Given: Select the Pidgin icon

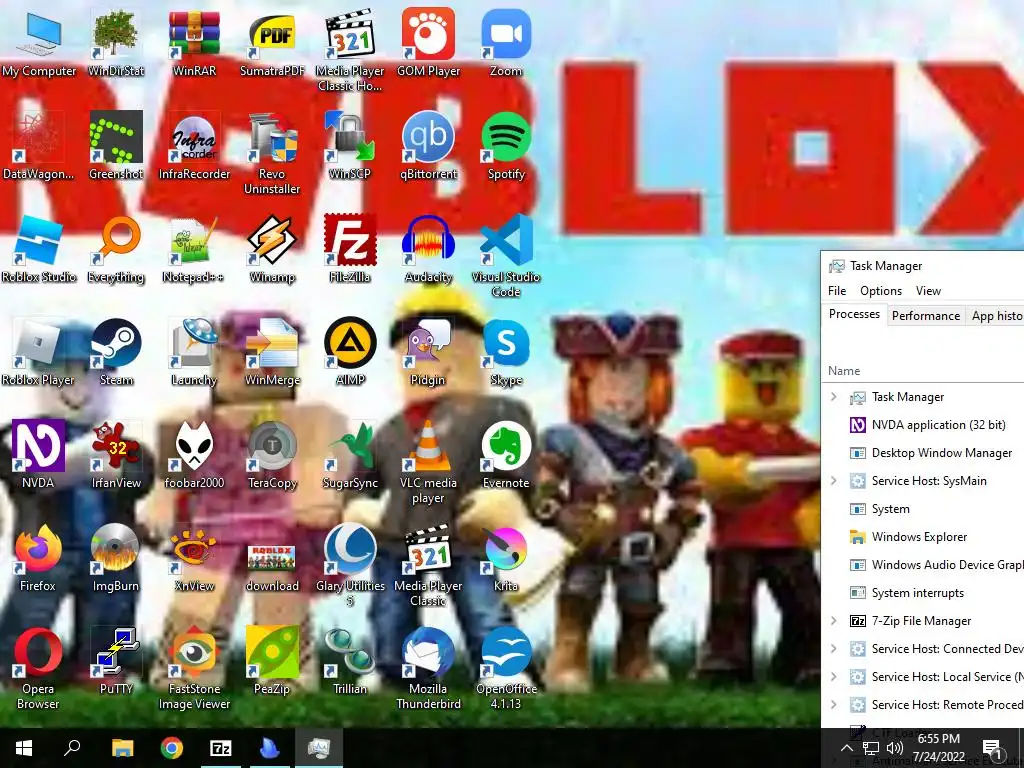Looking at the screenshot, I should (x=428, y=352).
